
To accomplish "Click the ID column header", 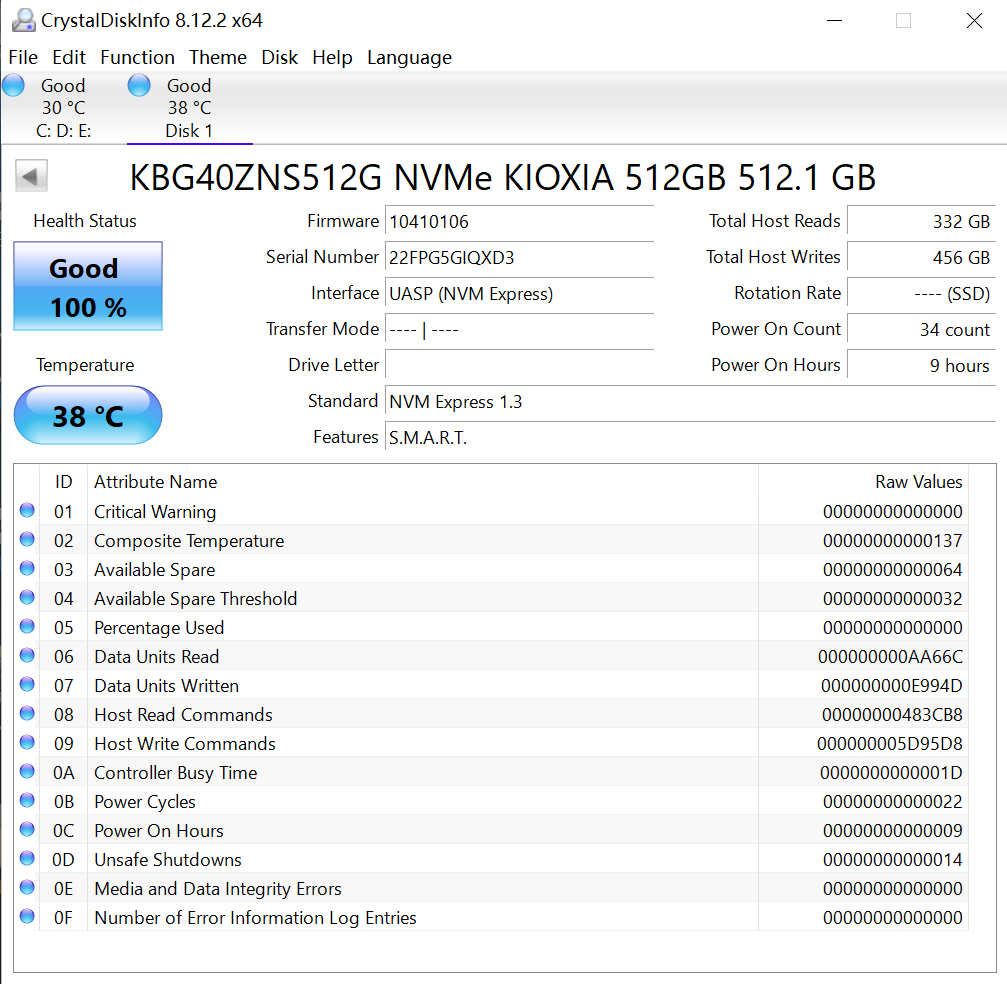I will click(x=64, y=482).
